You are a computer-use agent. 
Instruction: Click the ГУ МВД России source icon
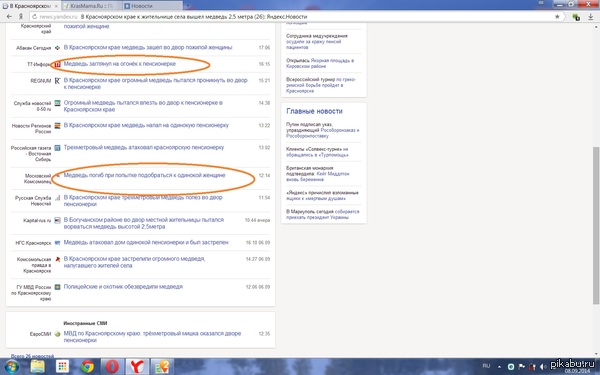[57, 287]
